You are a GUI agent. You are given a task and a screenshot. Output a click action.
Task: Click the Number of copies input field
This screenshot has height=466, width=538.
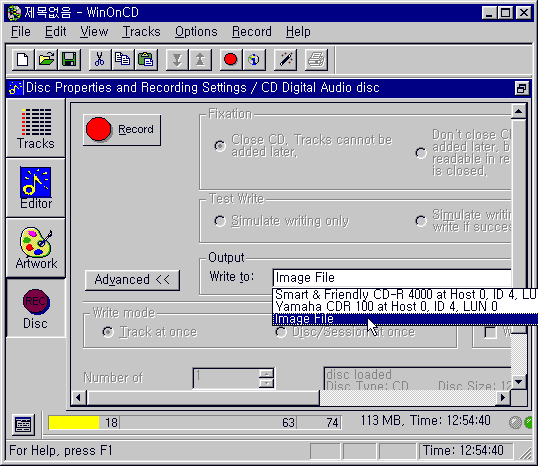point(226,378)
